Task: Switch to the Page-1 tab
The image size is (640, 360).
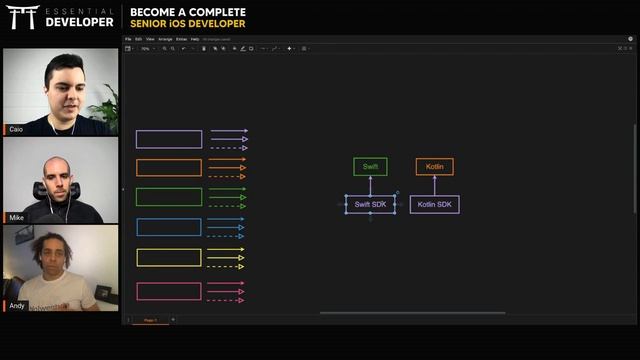Action: pyautogui.click(x=151, y=320)
